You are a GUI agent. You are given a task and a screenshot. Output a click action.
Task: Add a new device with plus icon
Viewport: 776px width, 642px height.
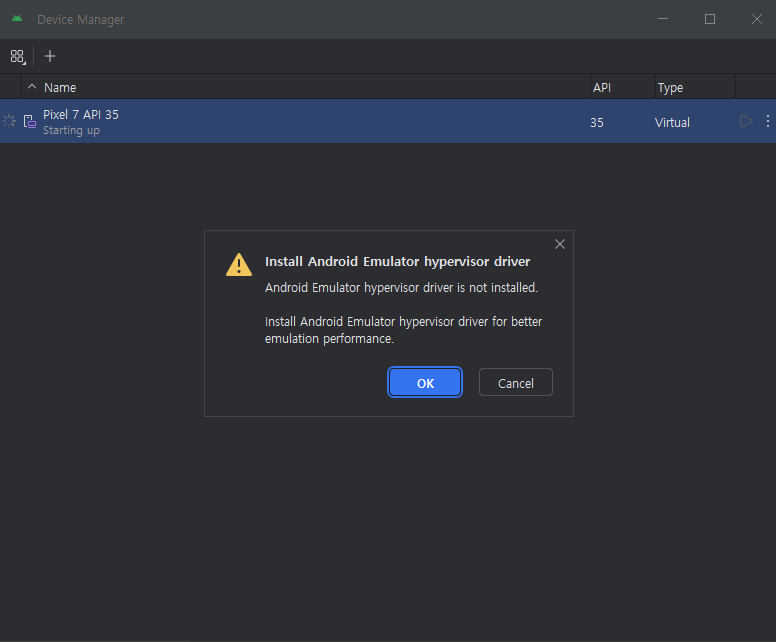coord(49,56)
